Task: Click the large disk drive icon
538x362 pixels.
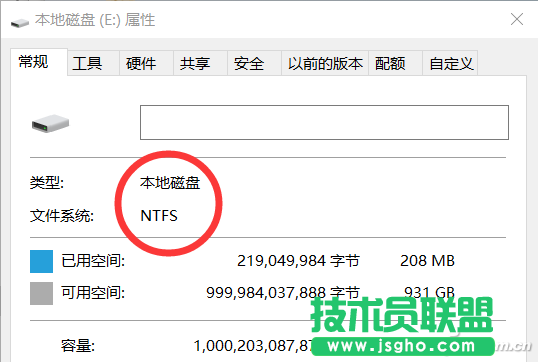Action: [x=50, y=124]
